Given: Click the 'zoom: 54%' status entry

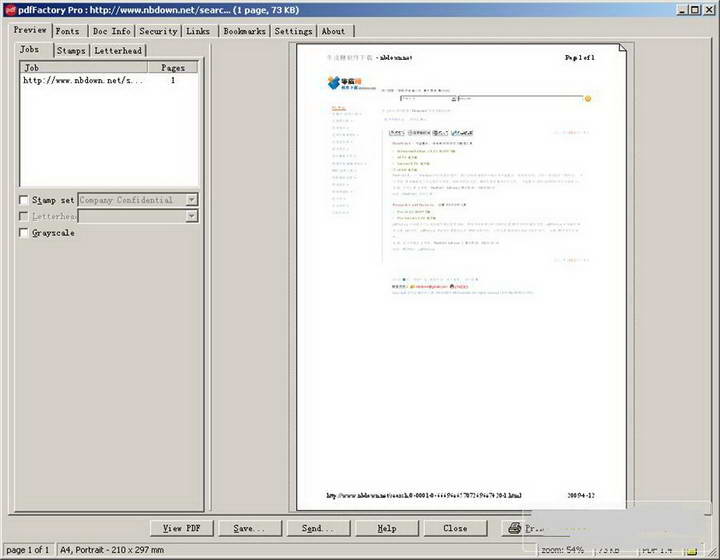Looking at the screenshot, I should point(562,550).
